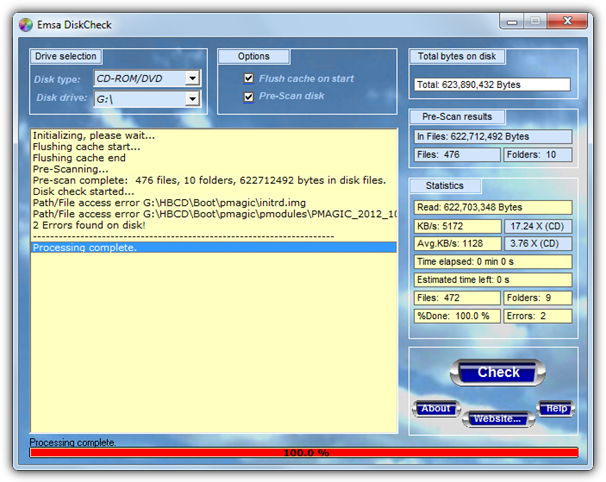Click the Check button

(x=498, y=372)
